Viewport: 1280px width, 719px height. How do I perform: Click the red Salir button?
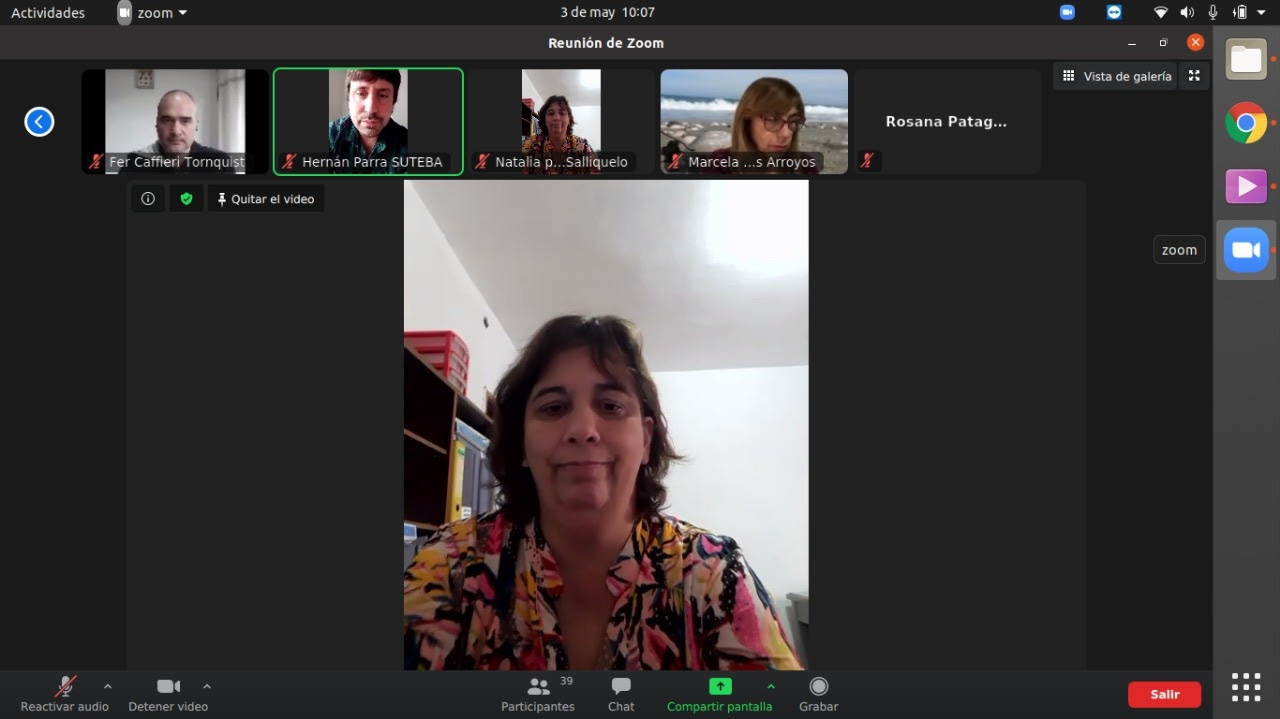pos(1164,694)
